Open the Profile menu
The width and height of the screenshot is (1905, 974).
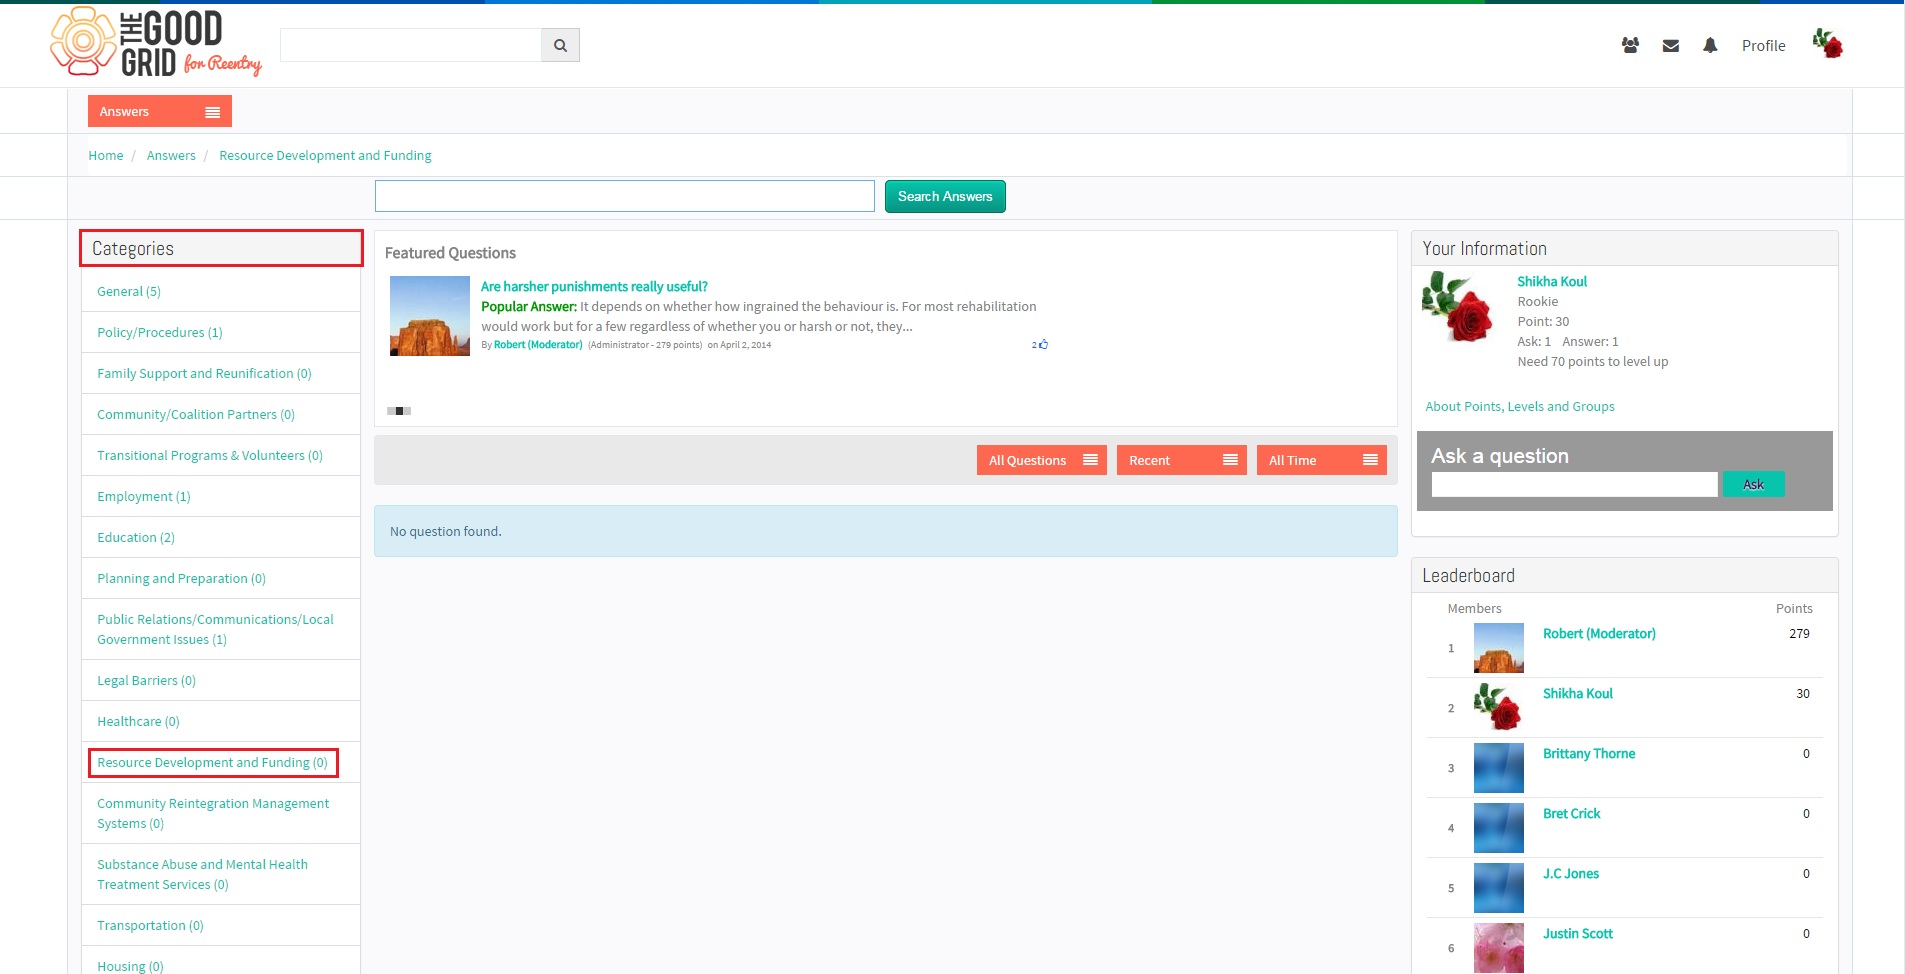pos(1763,45)
